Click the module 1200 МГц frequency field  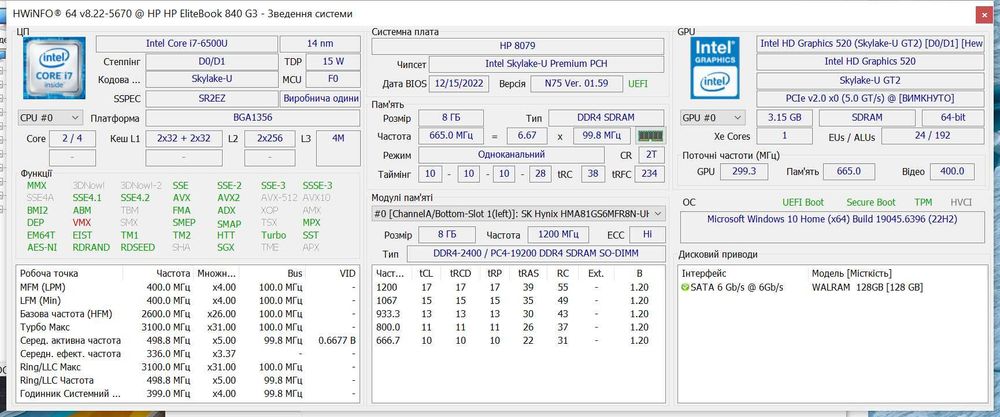(557, 235)
